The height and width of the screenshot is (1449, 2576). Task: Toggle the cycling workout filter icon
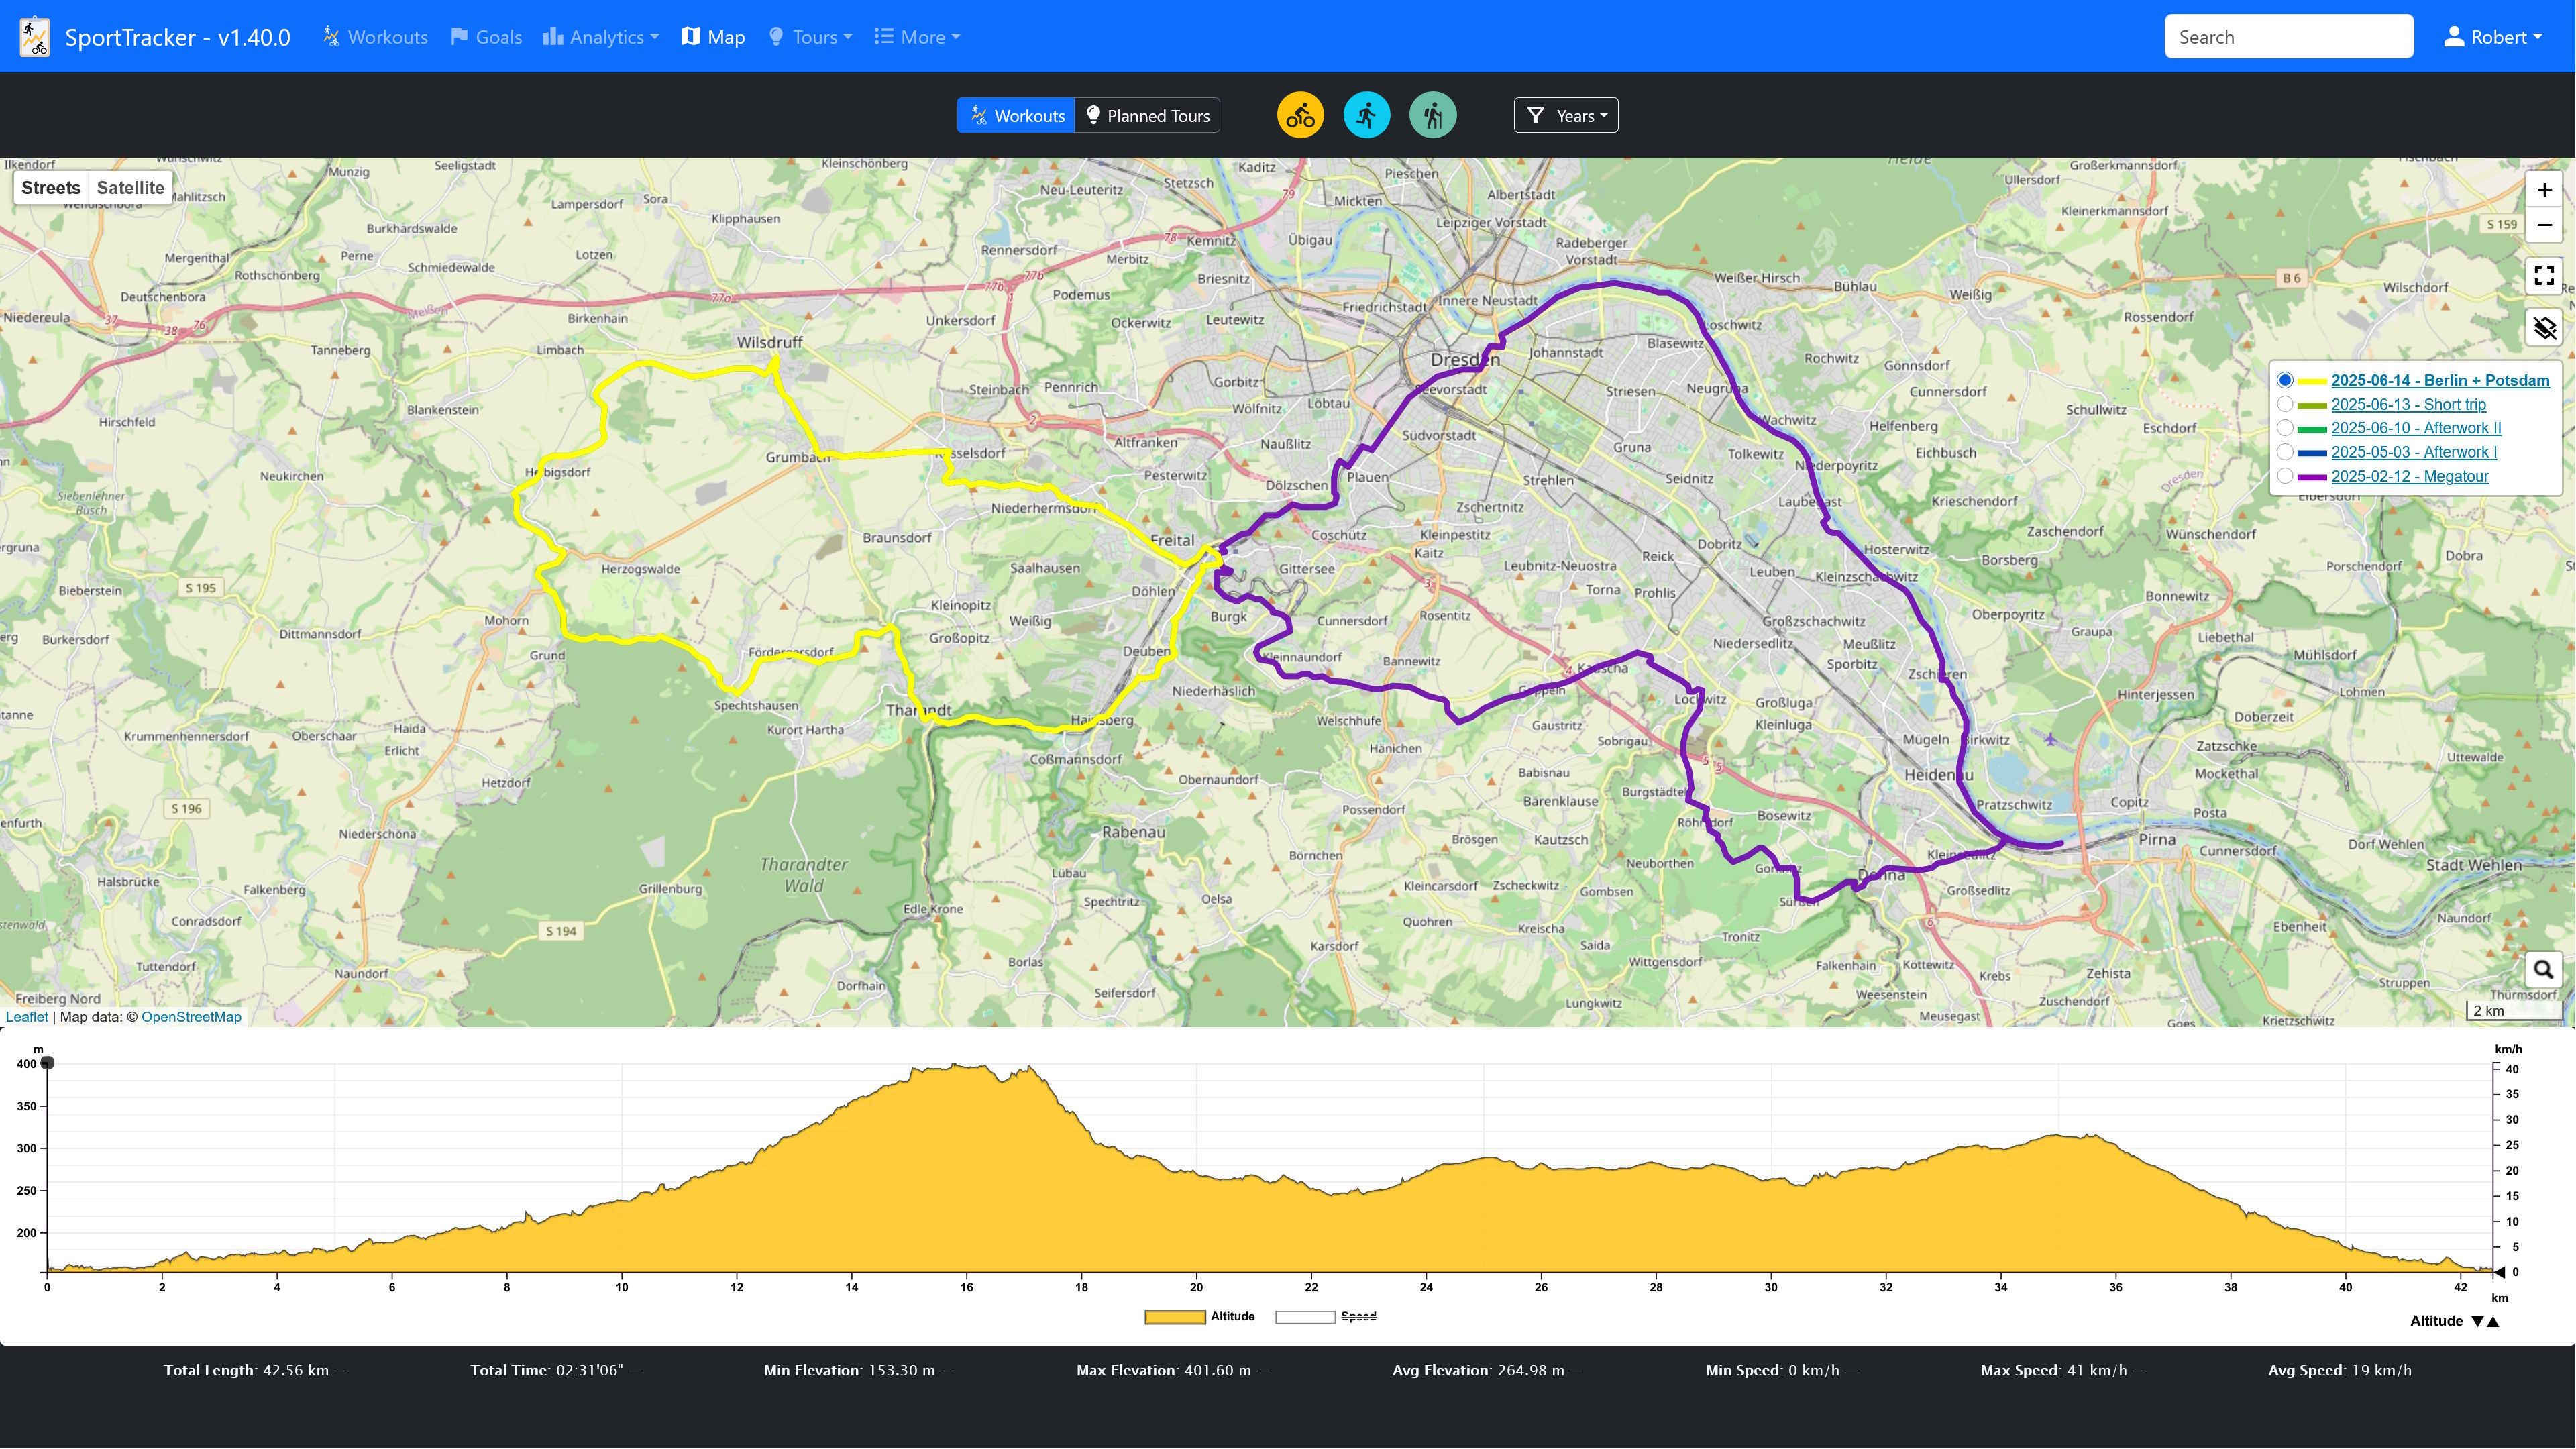1300,115
